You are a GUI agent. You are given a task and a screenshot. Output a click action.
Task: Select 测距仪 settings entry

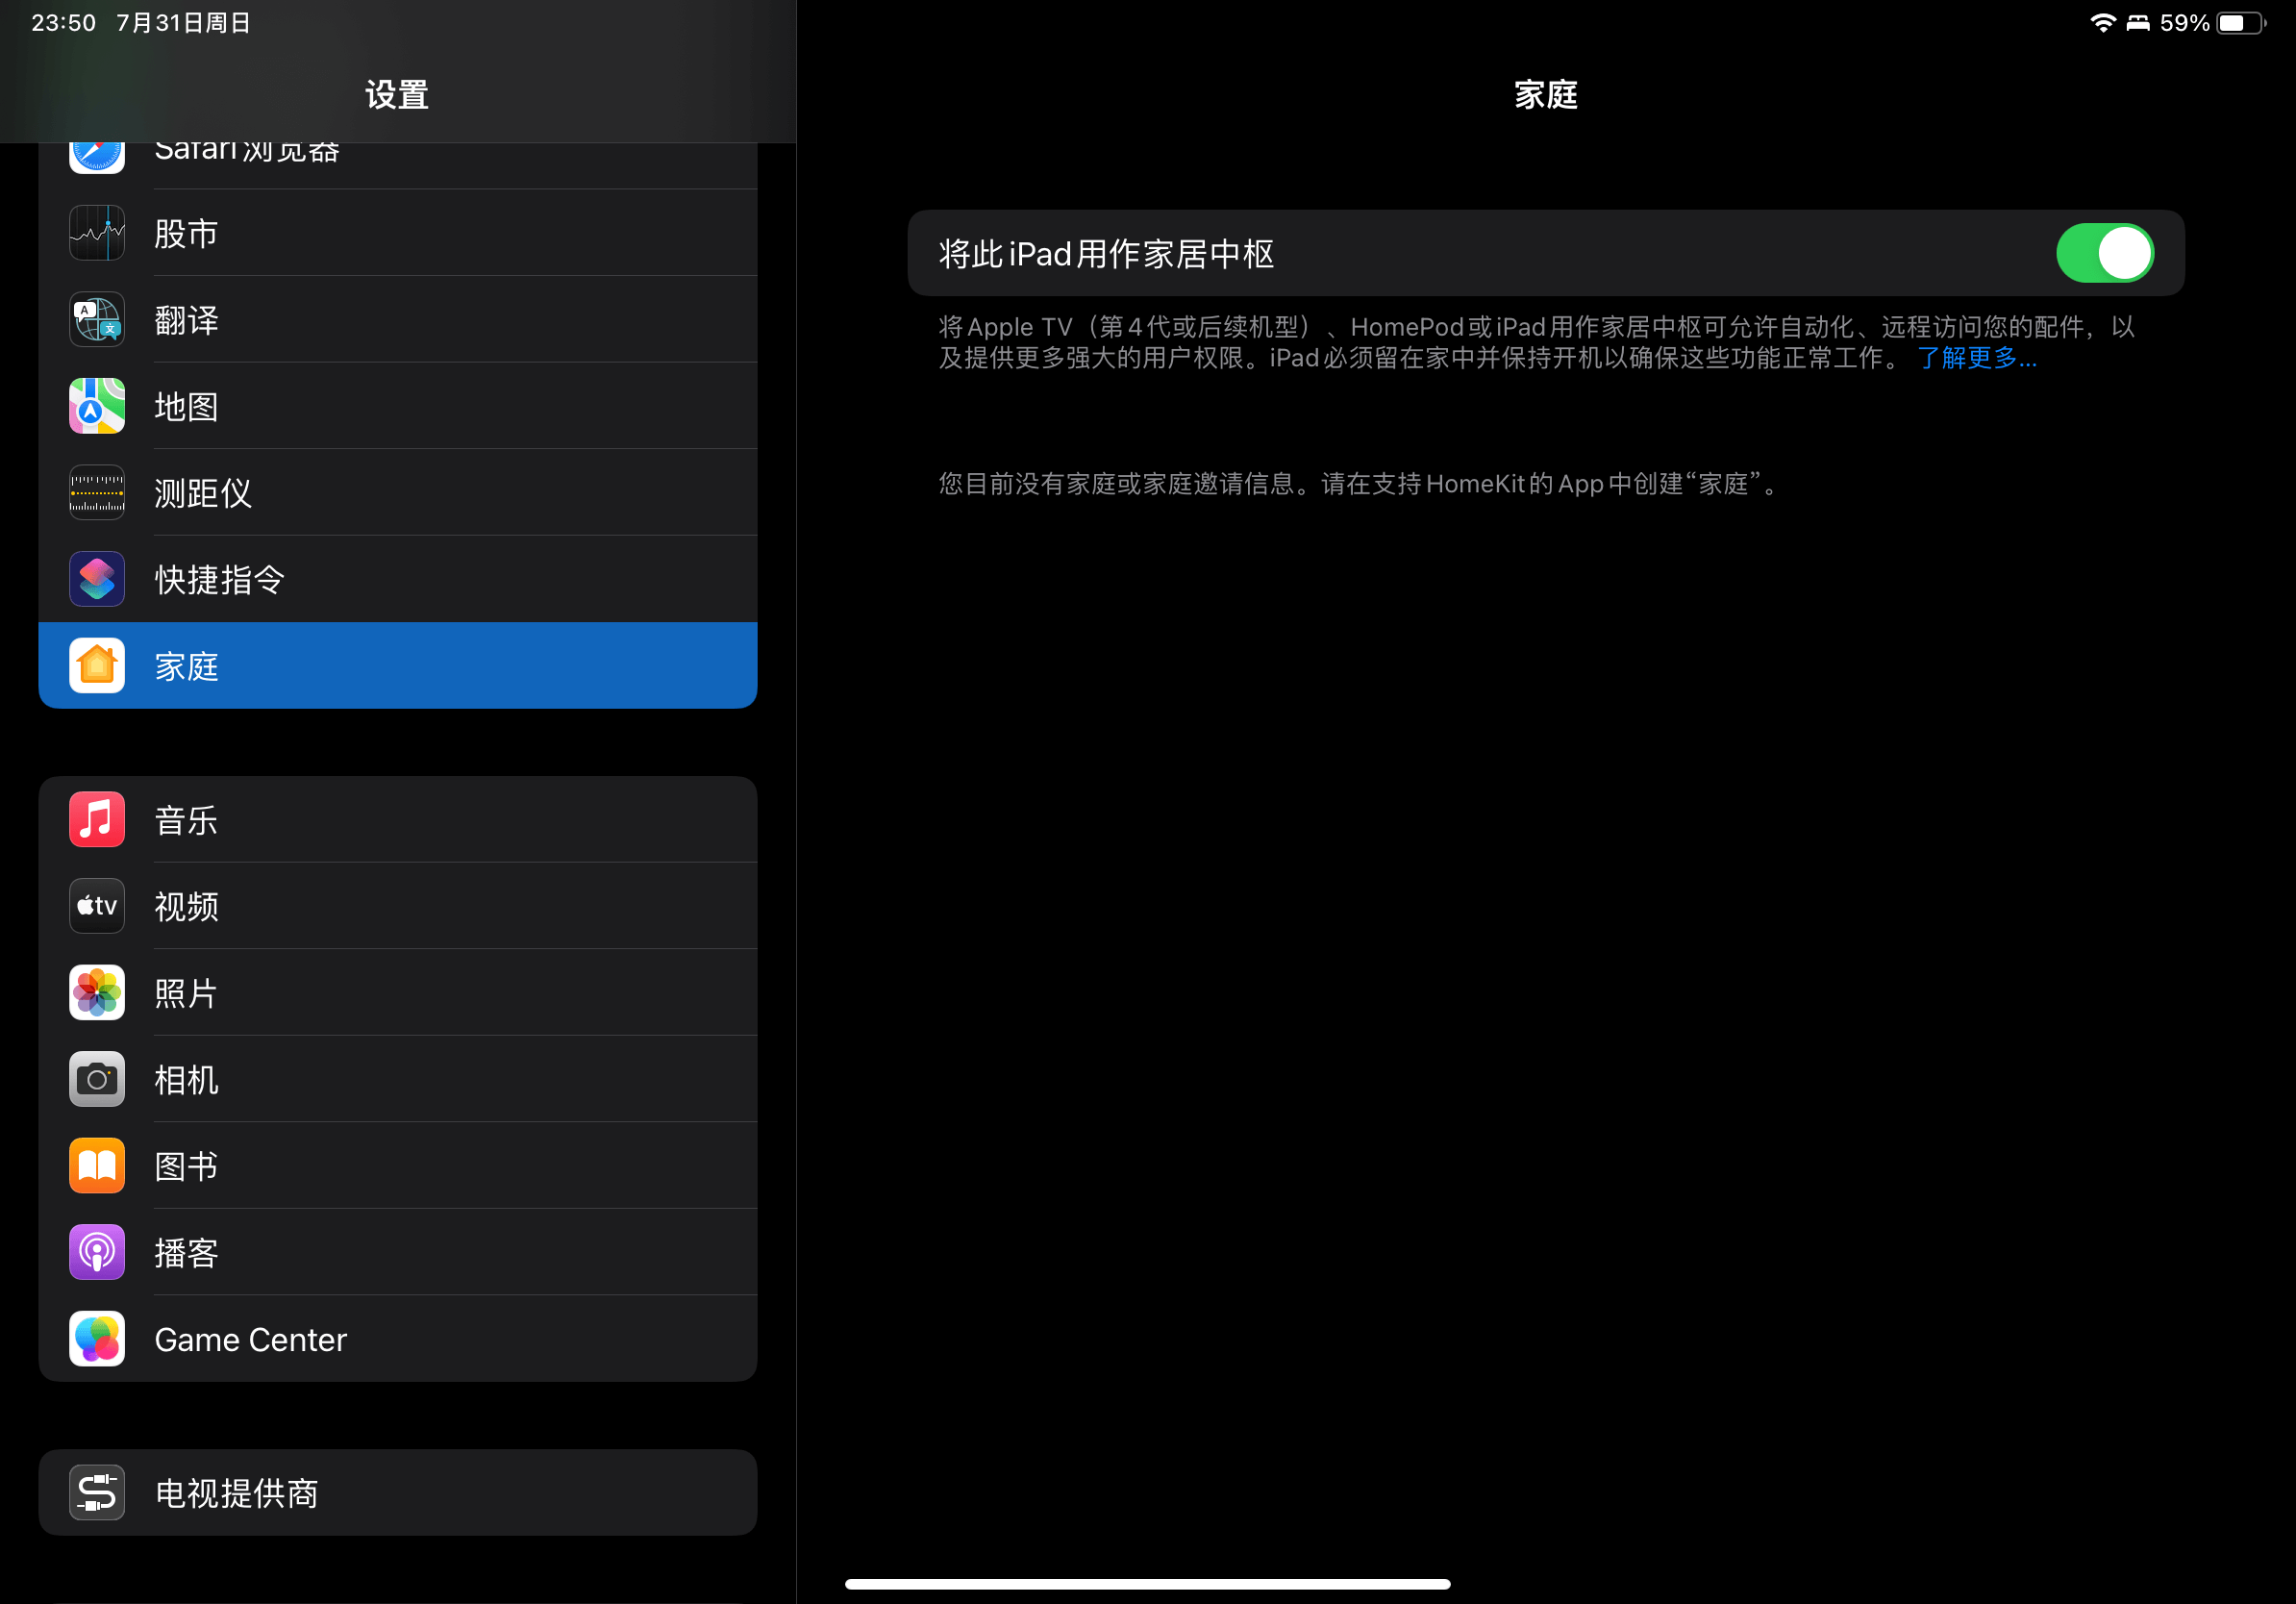tap(398, 490)
